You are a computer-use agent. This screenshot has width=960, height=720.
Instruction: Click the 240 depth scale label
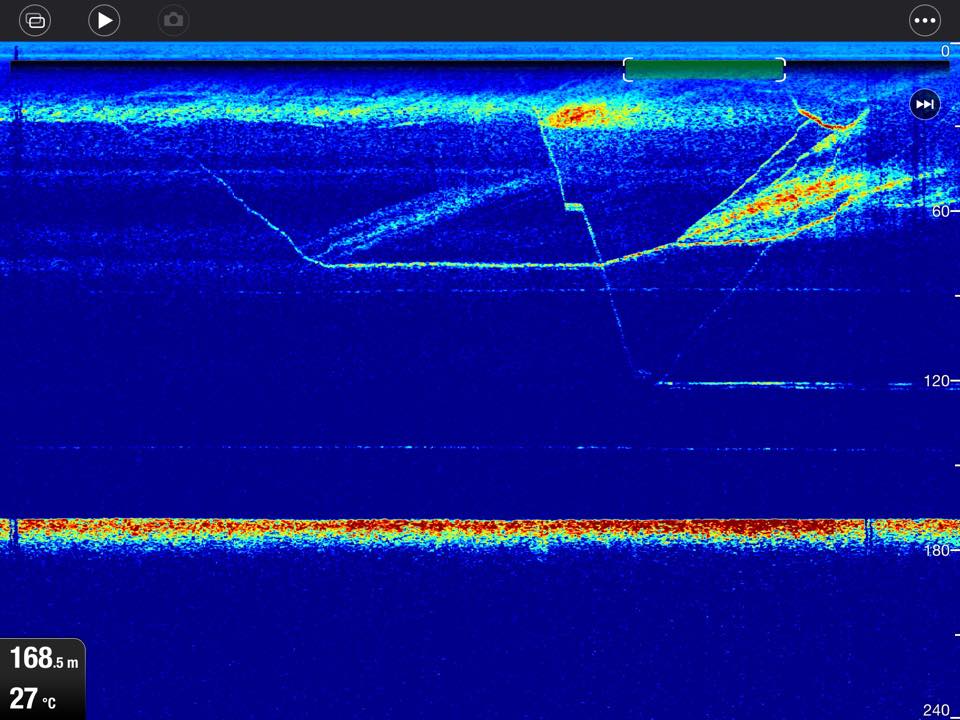click(x=937, y=710)
